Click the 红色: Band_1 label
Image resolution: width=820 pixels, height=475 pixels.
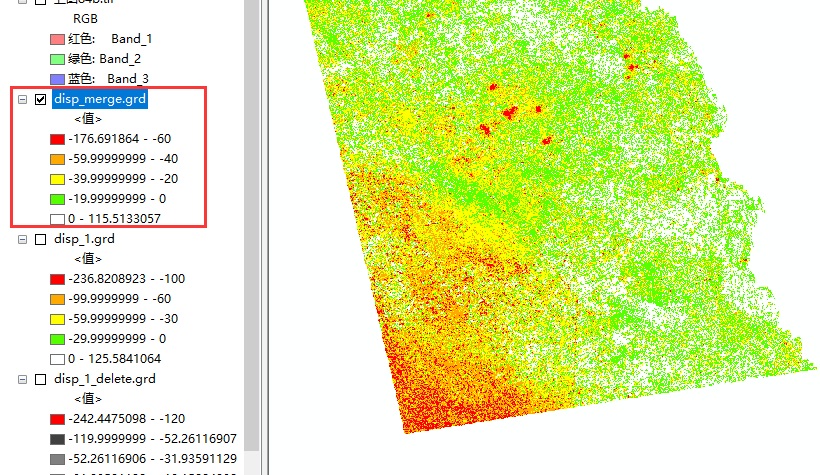click(x=110, y=39)
